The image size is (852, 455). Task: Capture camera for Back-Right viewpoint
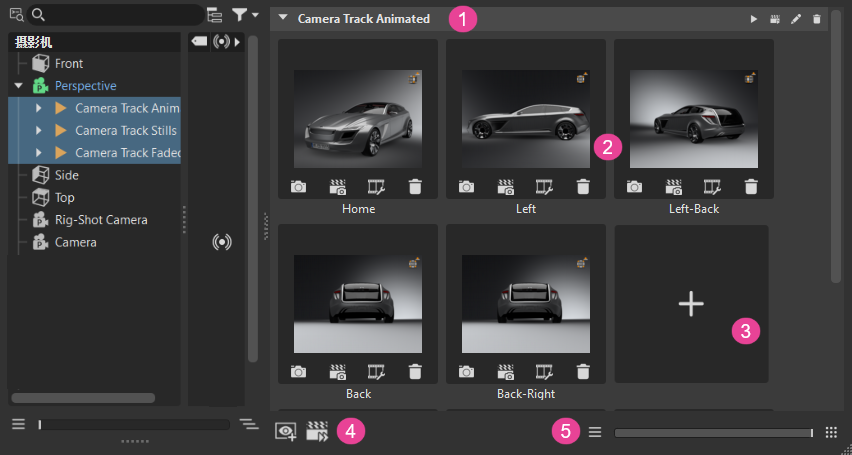[x=466, y=372]
